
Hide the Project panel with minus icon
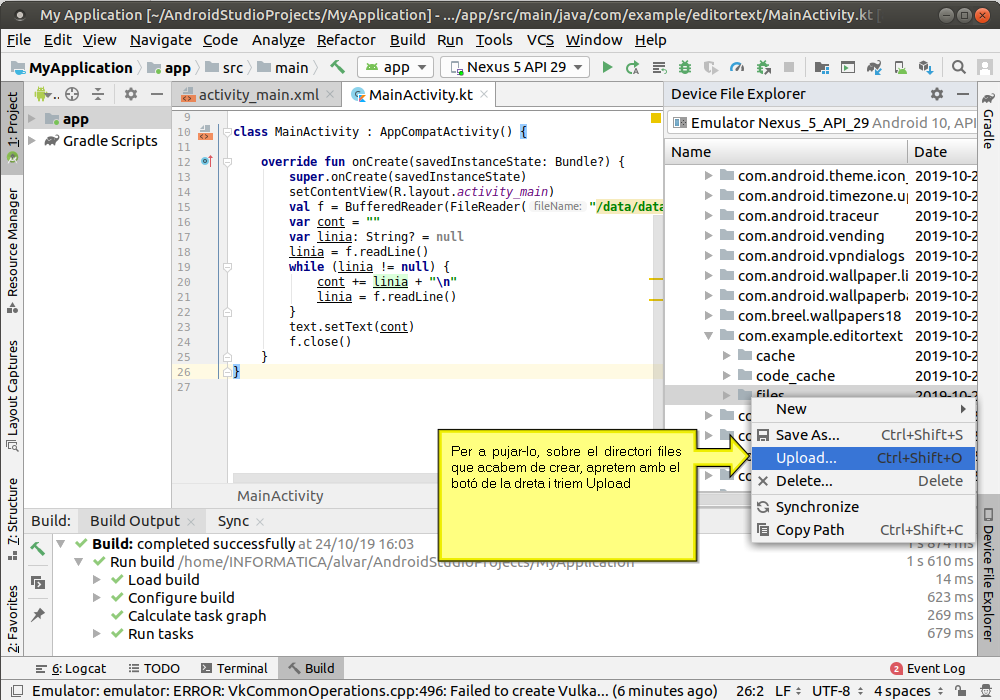click(x=157, y=94)
